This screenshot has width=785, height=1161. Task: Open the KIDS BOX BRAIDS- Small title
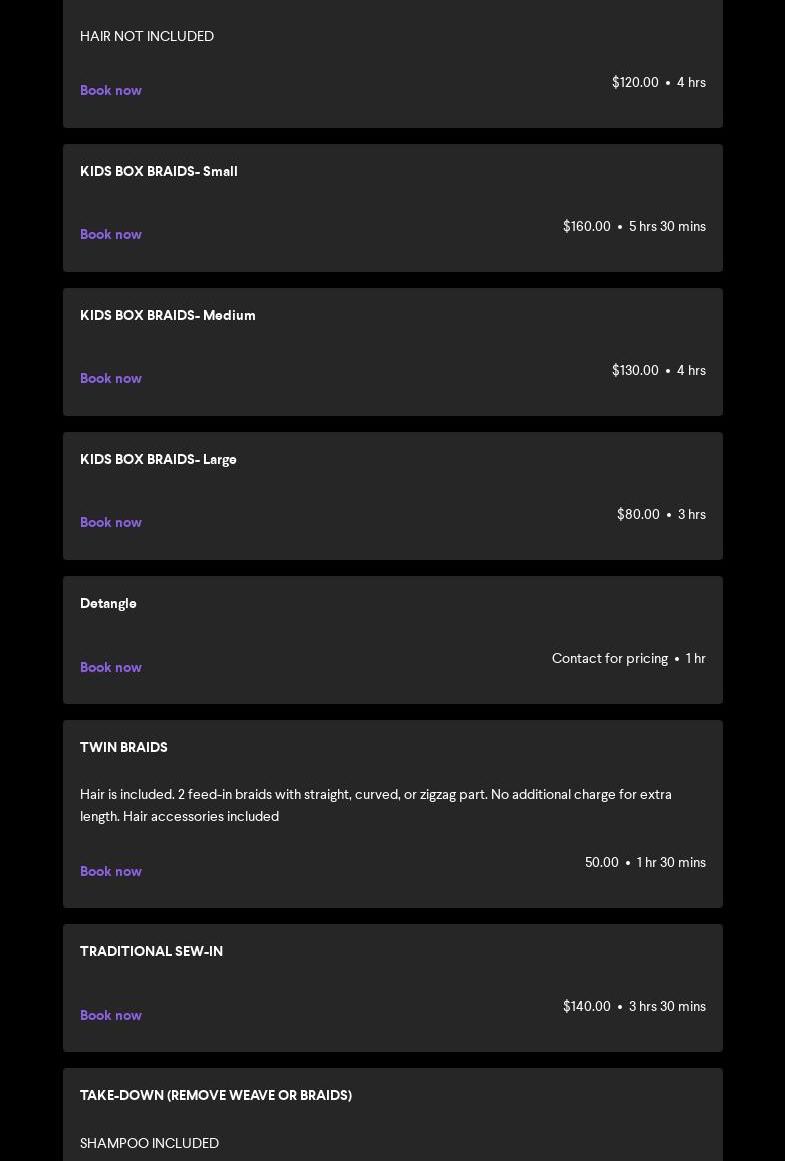[158, 171]
